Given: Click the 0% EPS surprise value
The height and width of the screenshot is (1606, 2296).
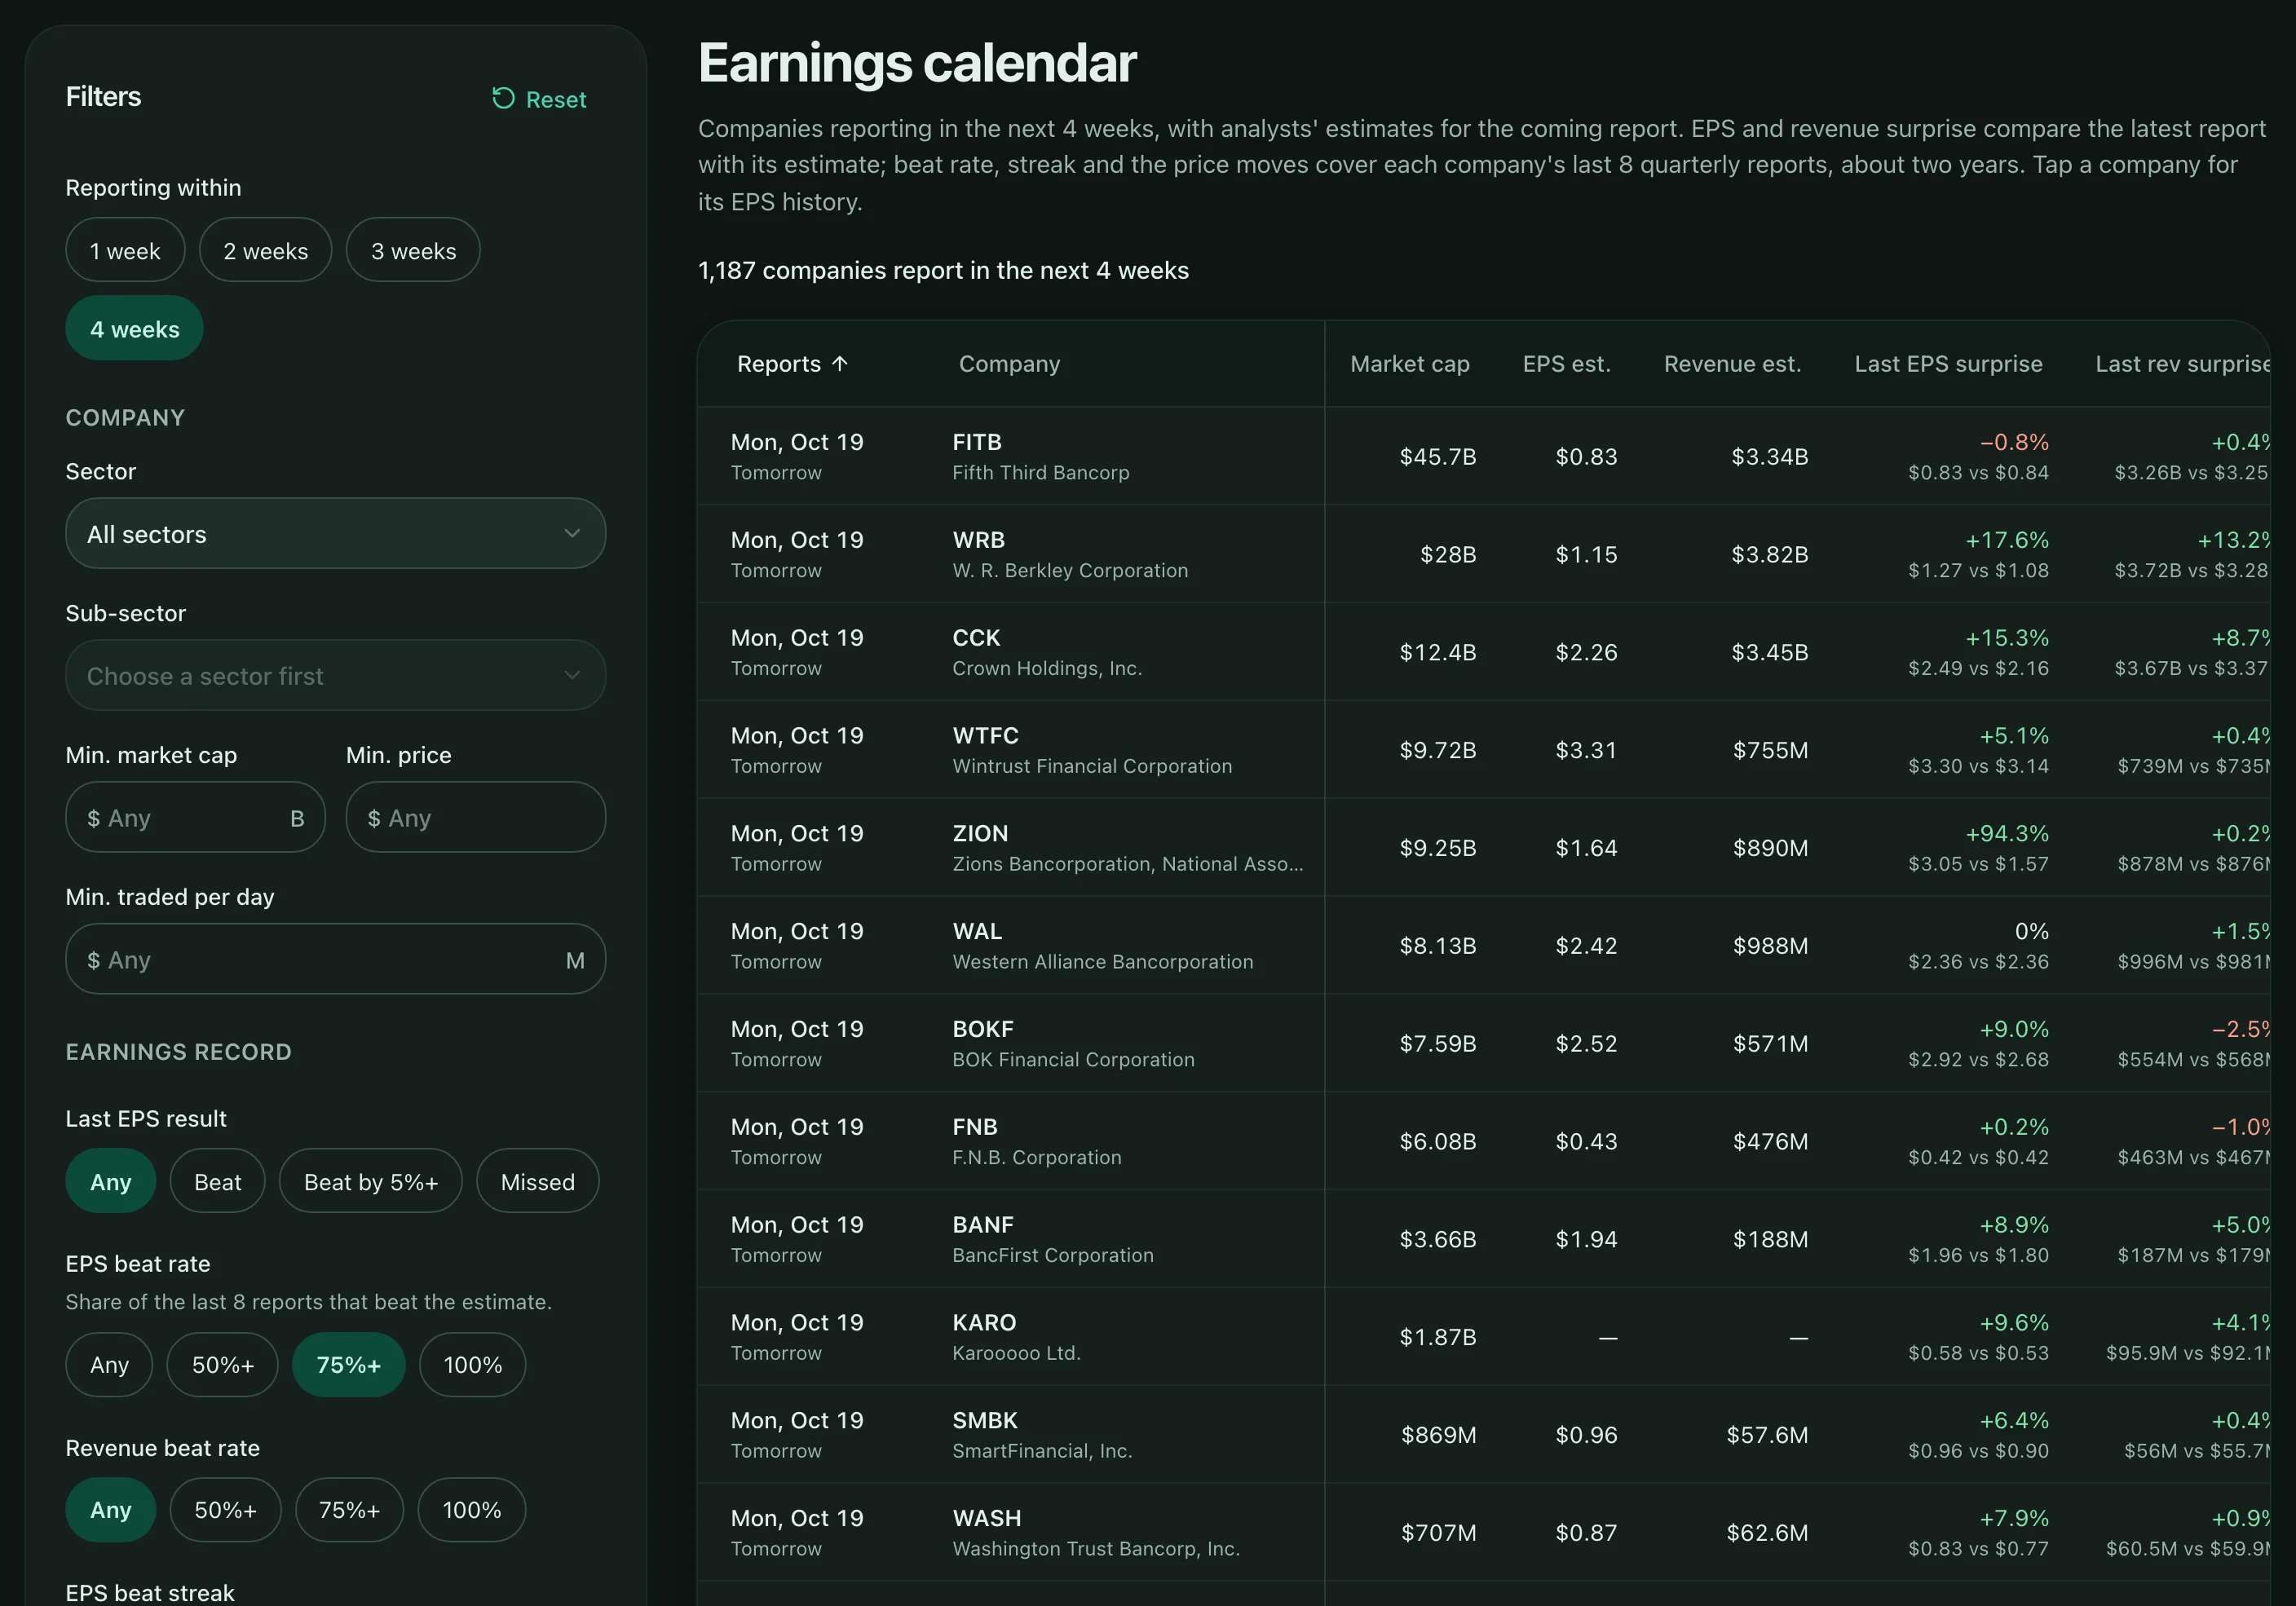Looking at the screenshot, I should (2032, 931).
